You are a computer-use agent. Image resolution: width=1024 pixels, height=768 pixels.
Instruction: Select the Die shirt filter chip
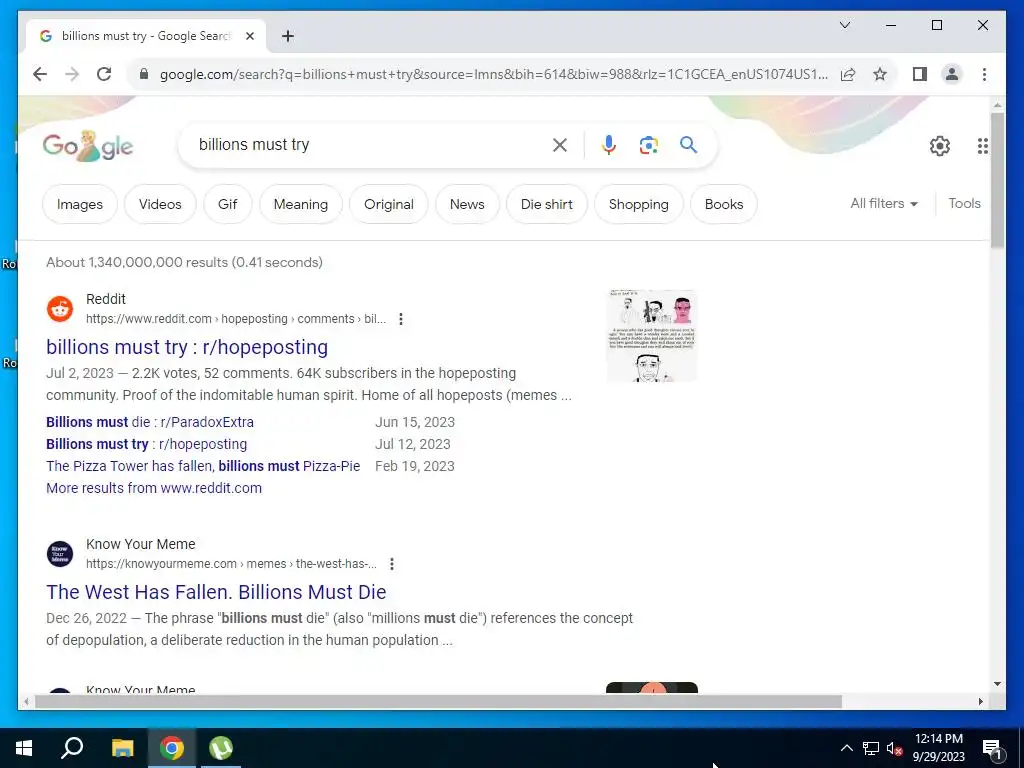pyautogui.click(x=547, y=204)
